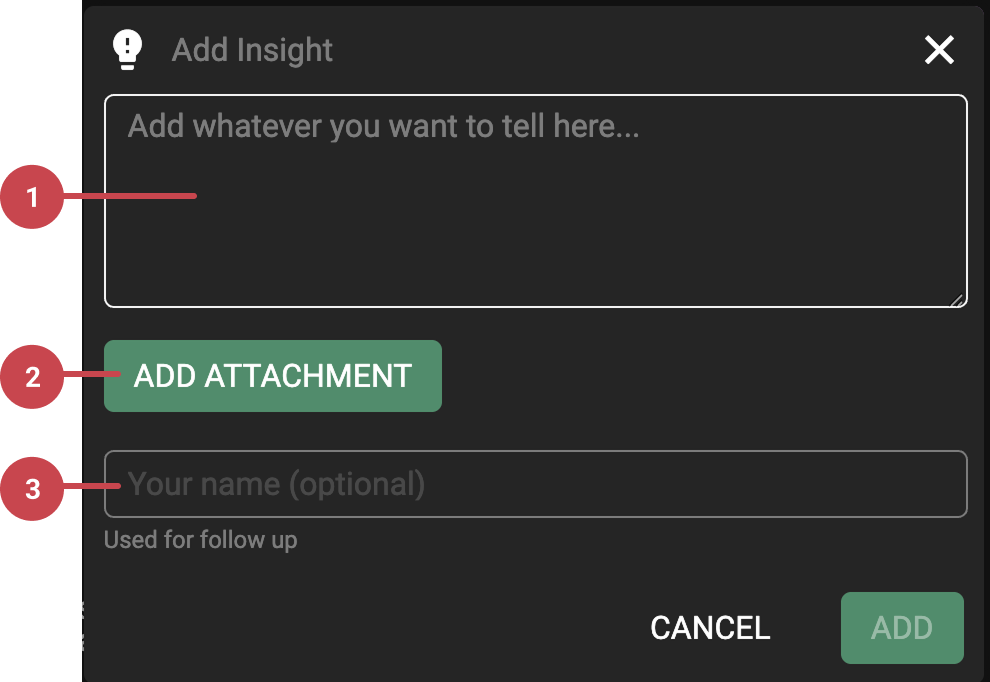Select the insight idea bulb symbol in the header
The height and width of the screenshot is (682, 990).
(x=127, y=49)
